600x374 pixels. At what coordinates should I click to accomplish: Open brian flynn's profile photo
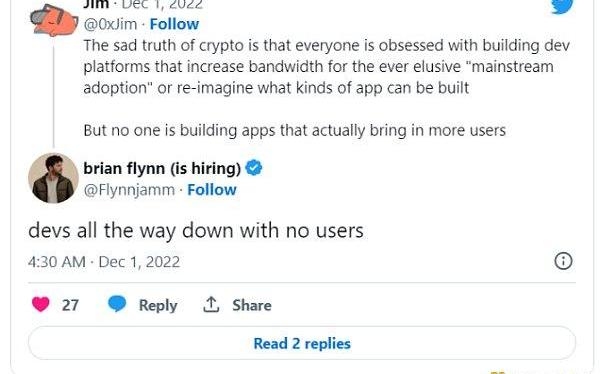[54, 178]
